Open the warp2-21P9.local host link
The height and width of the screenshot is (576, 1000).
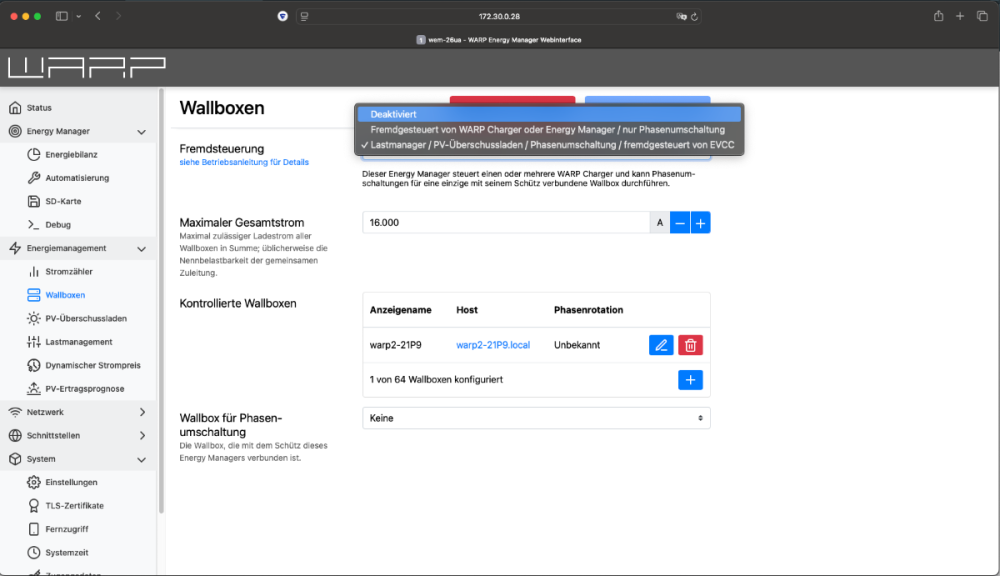coord(493,345)
